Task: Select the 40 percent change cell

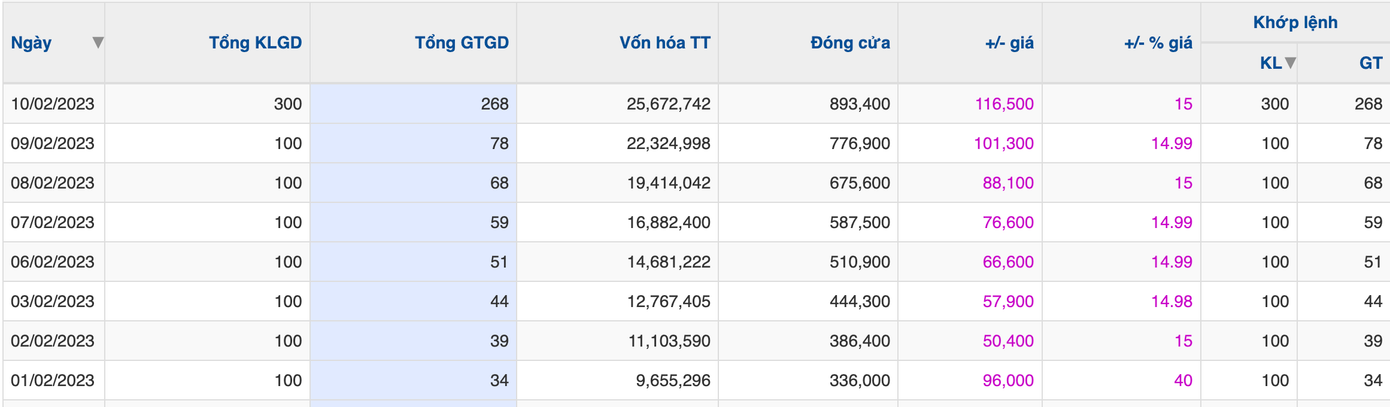Action: (1182, 380)
